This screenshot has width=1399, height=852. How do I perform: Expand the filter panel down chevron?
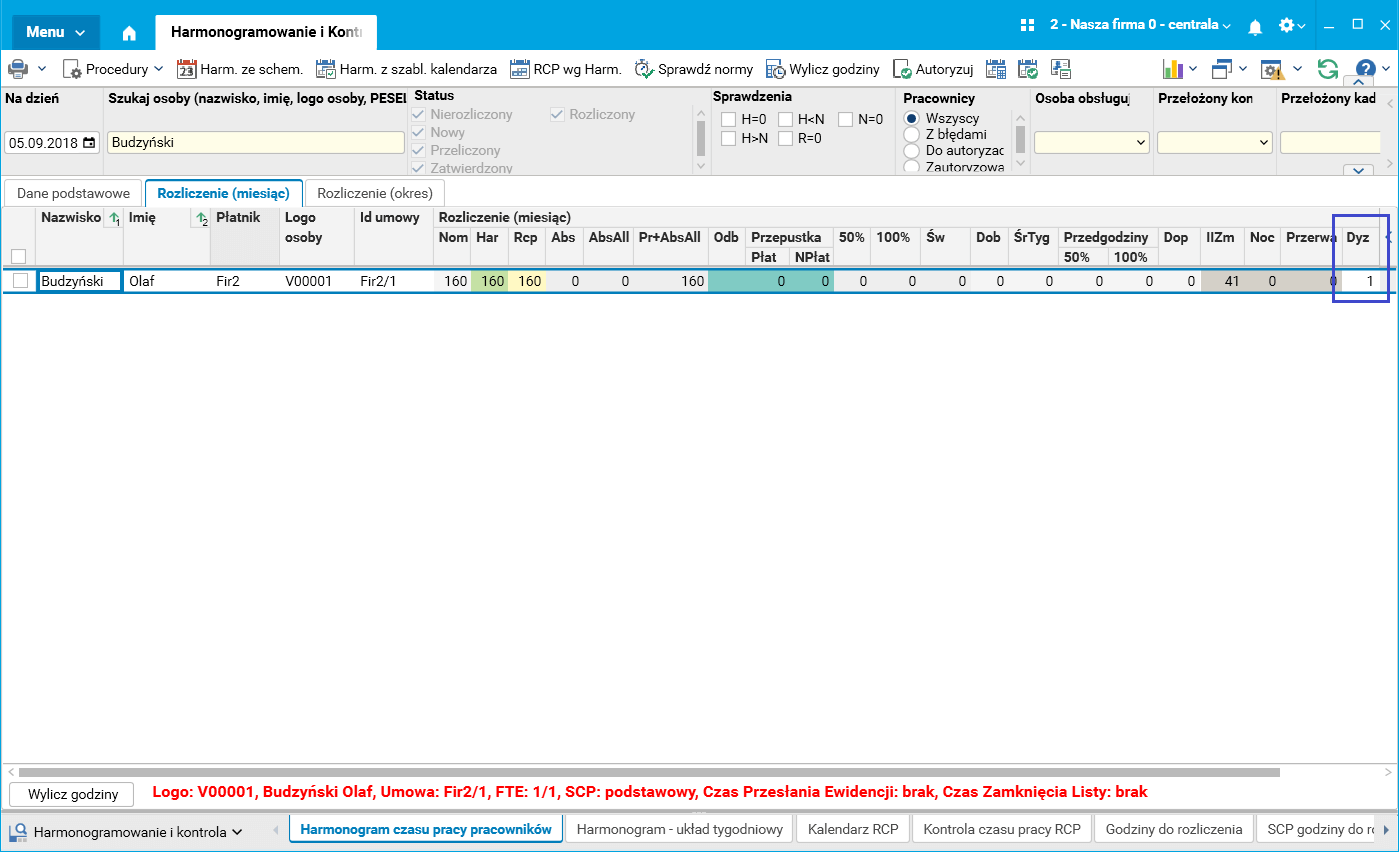click(x=1359, y=171)
